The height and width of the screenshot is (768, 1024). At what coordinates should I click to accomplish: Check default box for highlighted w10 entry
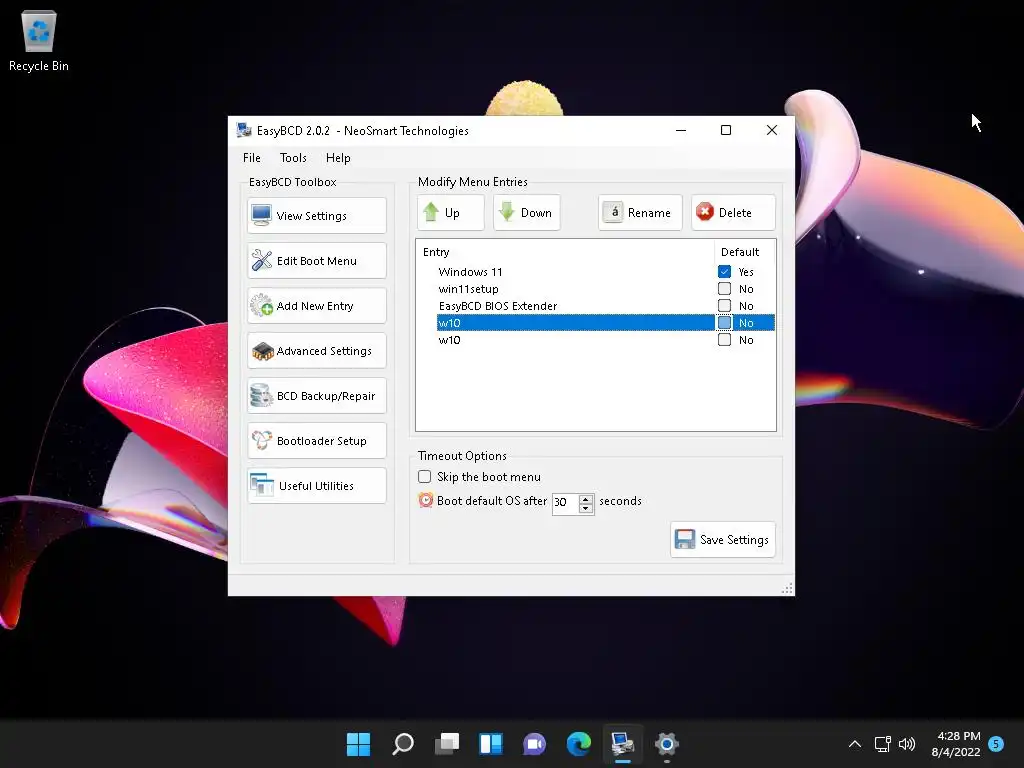[x=724, y=323]
